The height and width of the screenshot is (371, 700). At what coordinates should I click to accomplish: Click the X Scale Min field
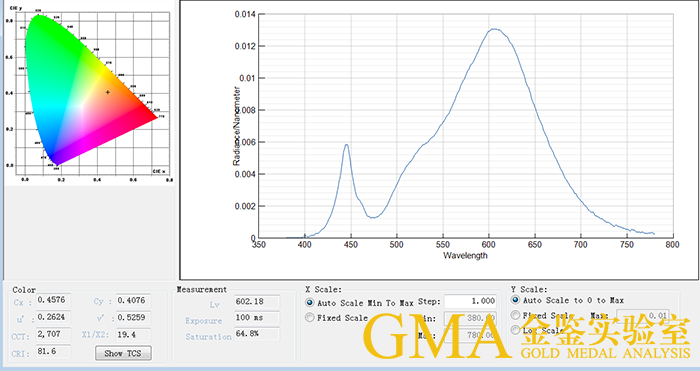[470, 318]
